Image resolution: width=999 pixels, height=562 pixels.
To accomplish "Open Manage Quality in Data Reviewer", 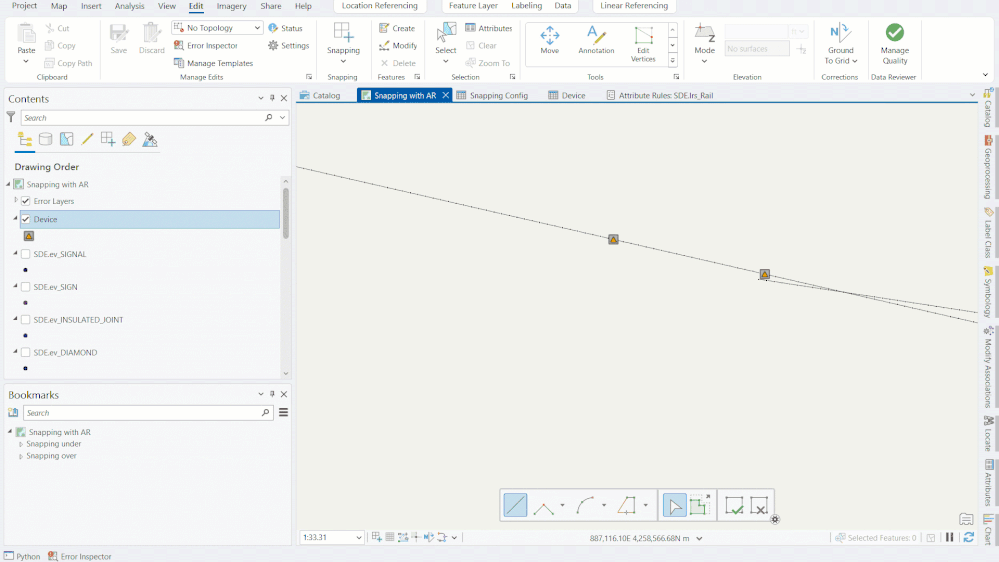I will tap(895, 43).
